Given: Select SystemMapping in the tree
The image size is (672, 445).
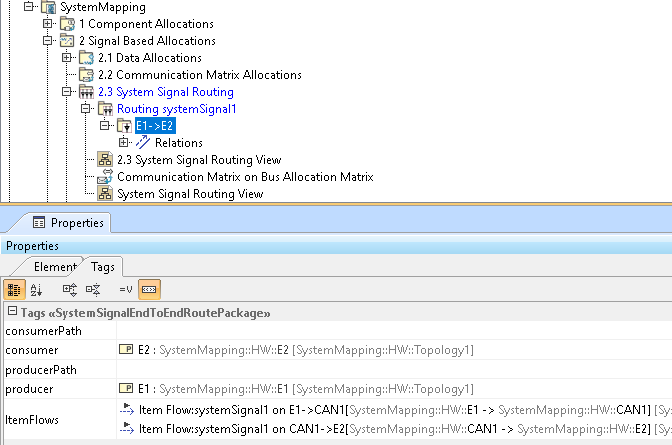Looking at the screenshot, I should pos(103,7).
